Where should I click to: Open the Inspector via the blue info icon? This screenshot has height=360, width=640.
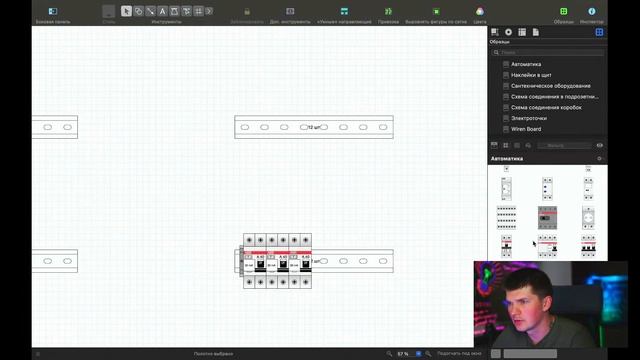click(x=591, y=11)
